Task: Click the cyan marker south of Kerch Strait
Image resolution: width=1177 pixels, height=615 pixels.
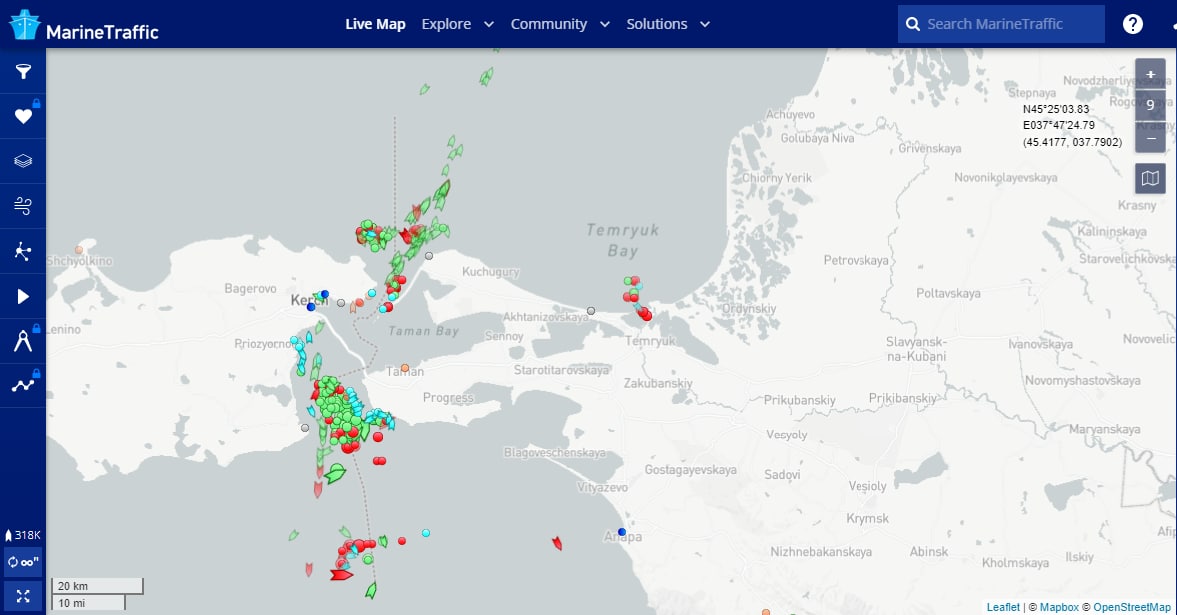Action: (x=426, y=532)
